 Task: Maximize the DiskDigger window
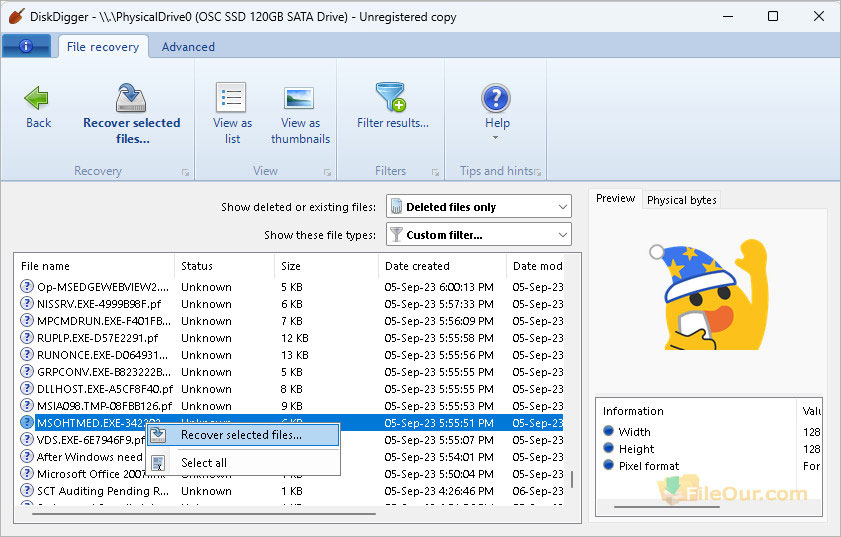pyautogui.click(x=772, y=16)
